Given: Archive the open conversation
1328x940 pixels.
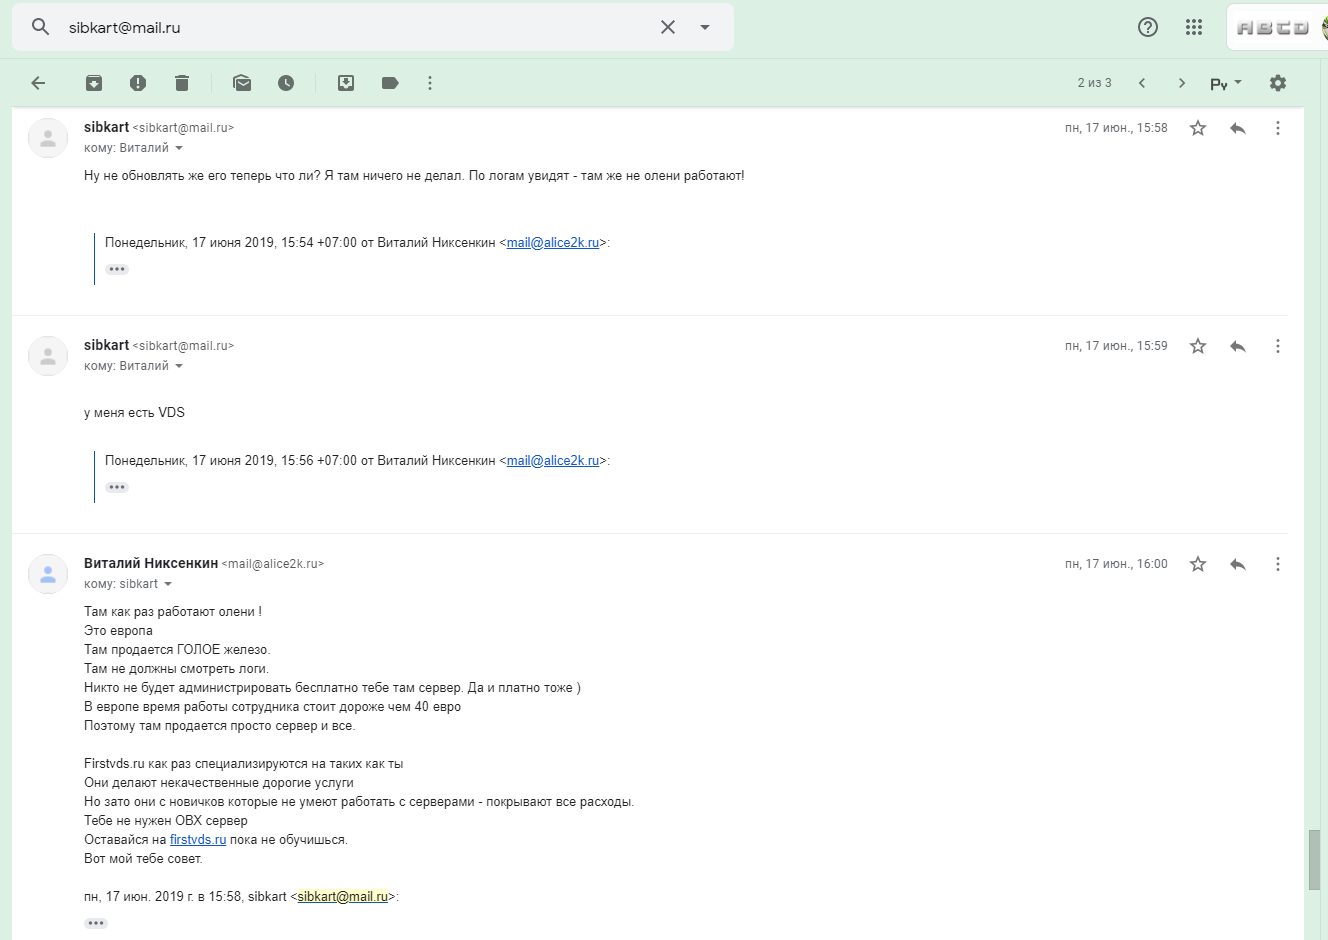Looking at the screenshot, I should 94,83.
